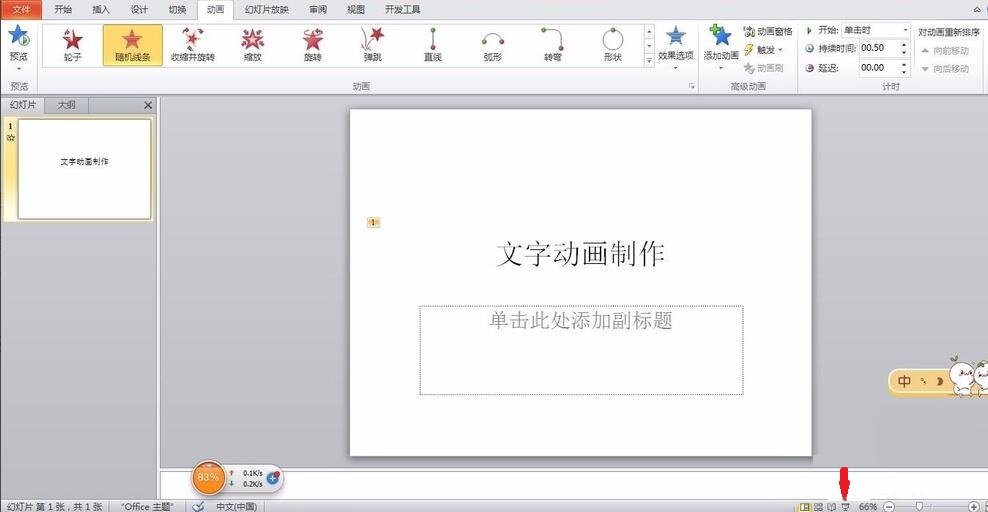Increase the duration (持续时间) spinner
Screen dimensions: 988x512
904,44
